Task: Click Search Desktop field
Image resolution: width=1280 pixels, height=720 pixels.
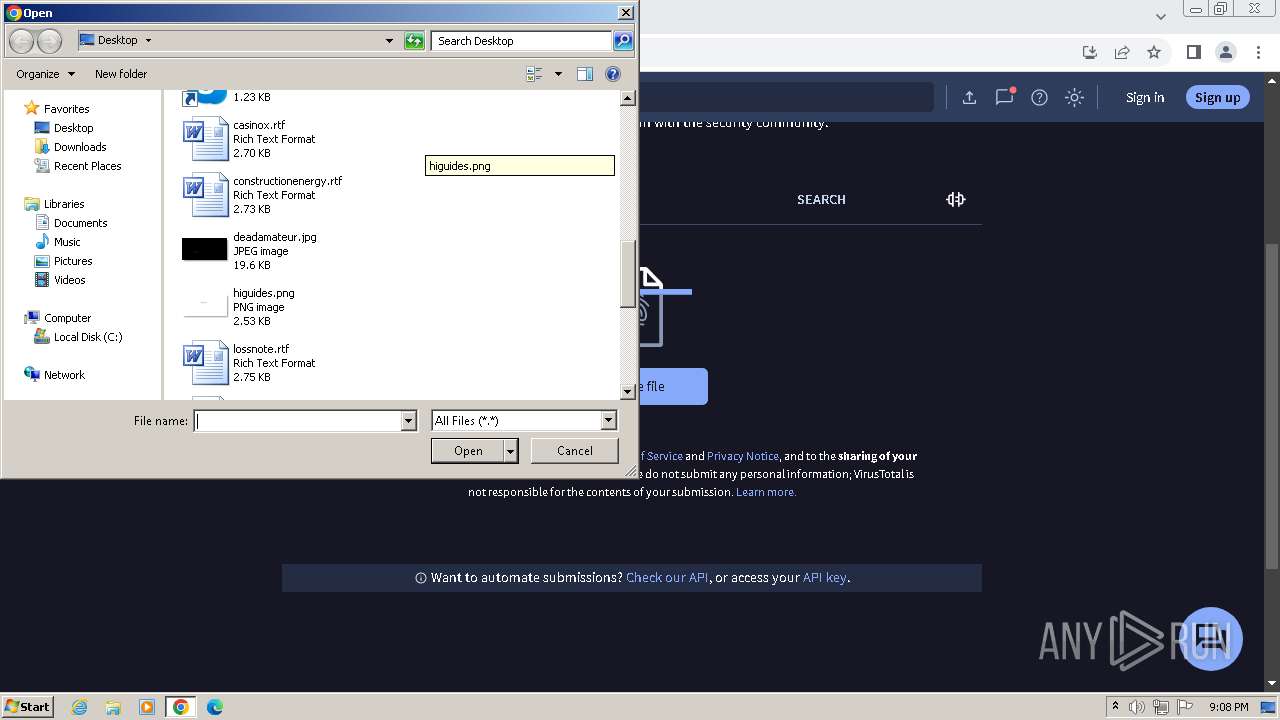Action: click(522, 41)
